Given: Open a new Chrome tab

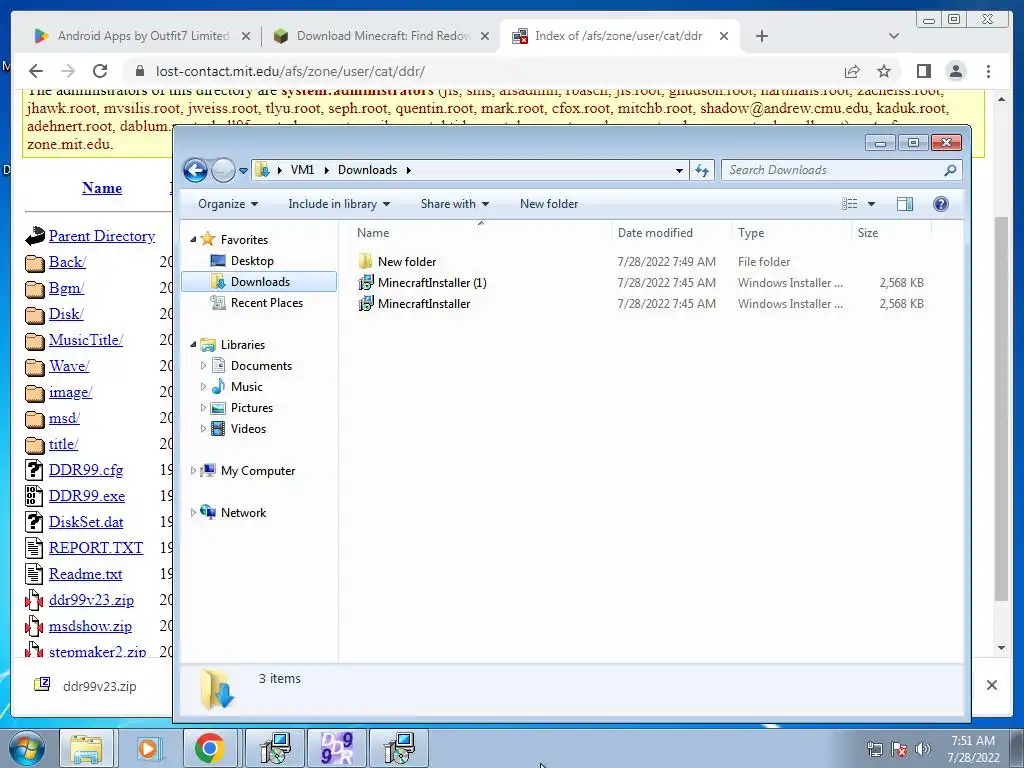Looking at the screenshot, I should (x=761, y=36).
